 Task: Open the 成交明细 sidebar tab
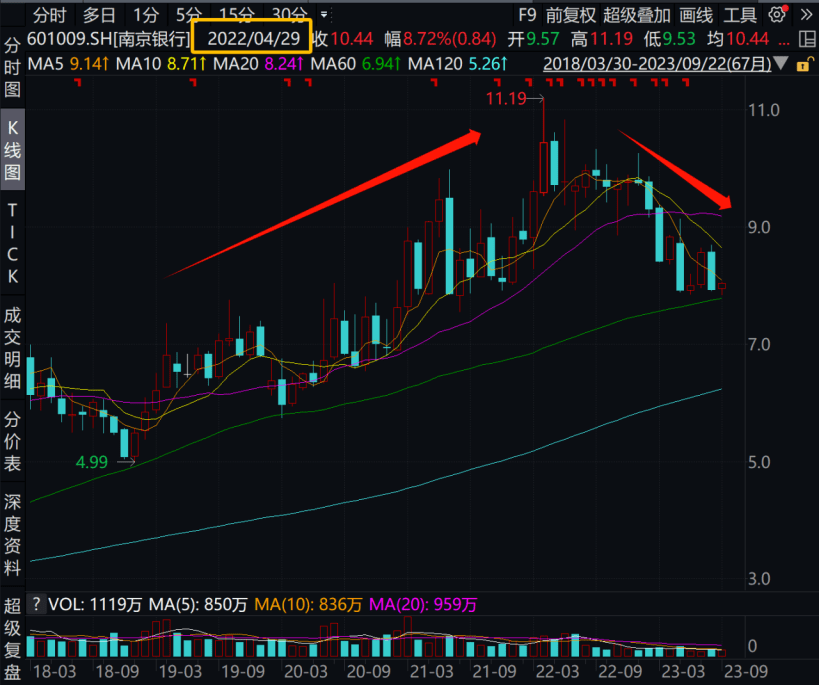click(x=13, y=350)
